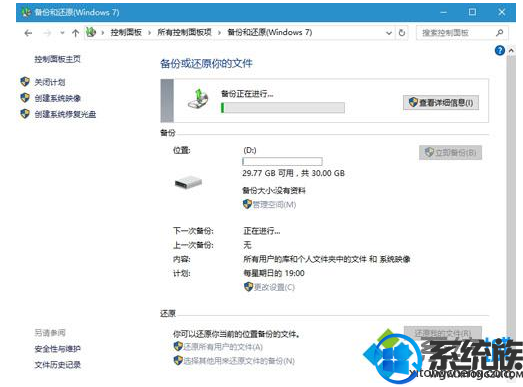Open the address bar history dropdown

click(x=389, y=33)
